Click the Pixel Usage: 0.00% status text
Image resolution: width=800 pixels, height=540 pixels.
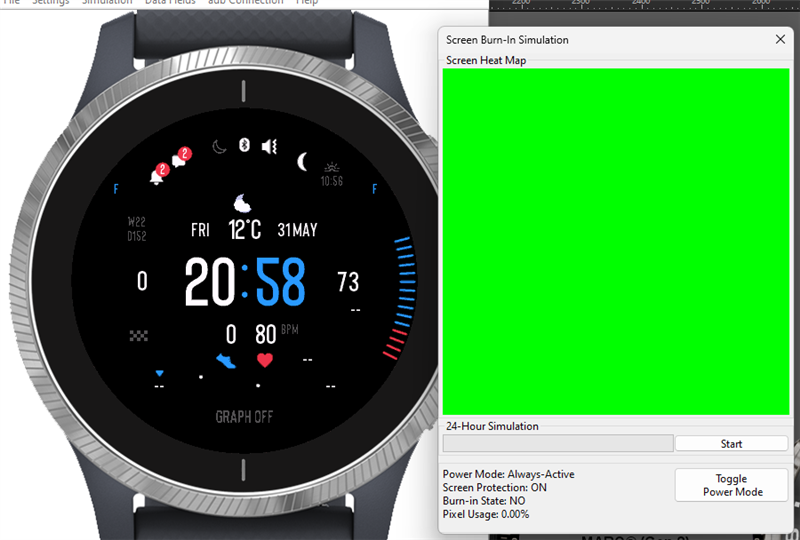tap(486, 514)
